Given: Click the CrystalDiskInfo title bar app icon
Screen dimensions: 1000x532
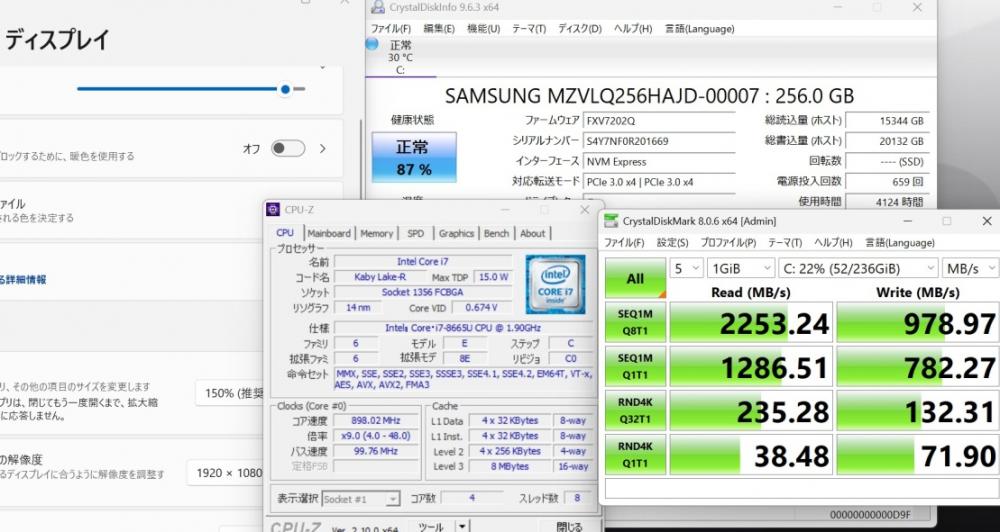Looking at the screenshot, I should [x=378, y=7].
